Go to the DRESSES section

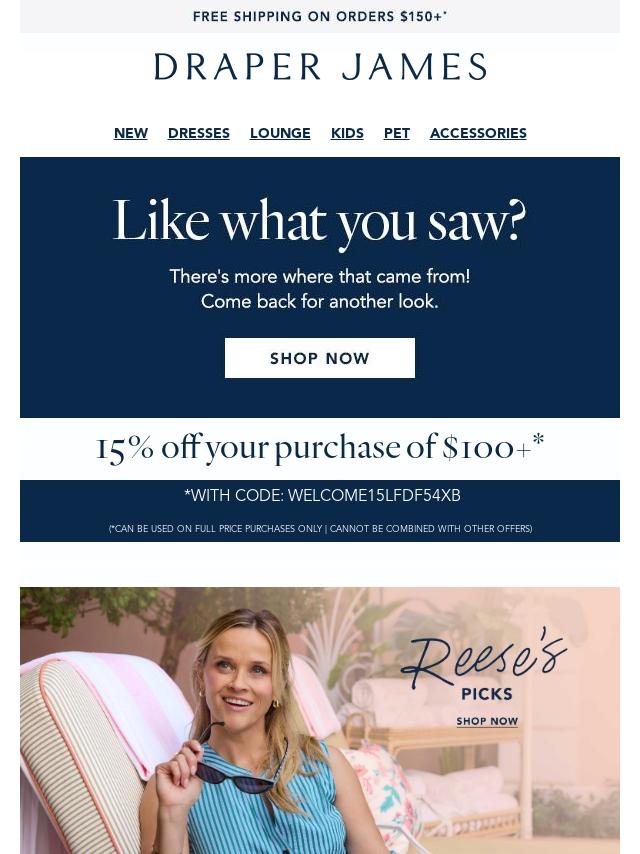tap(199, 133)
